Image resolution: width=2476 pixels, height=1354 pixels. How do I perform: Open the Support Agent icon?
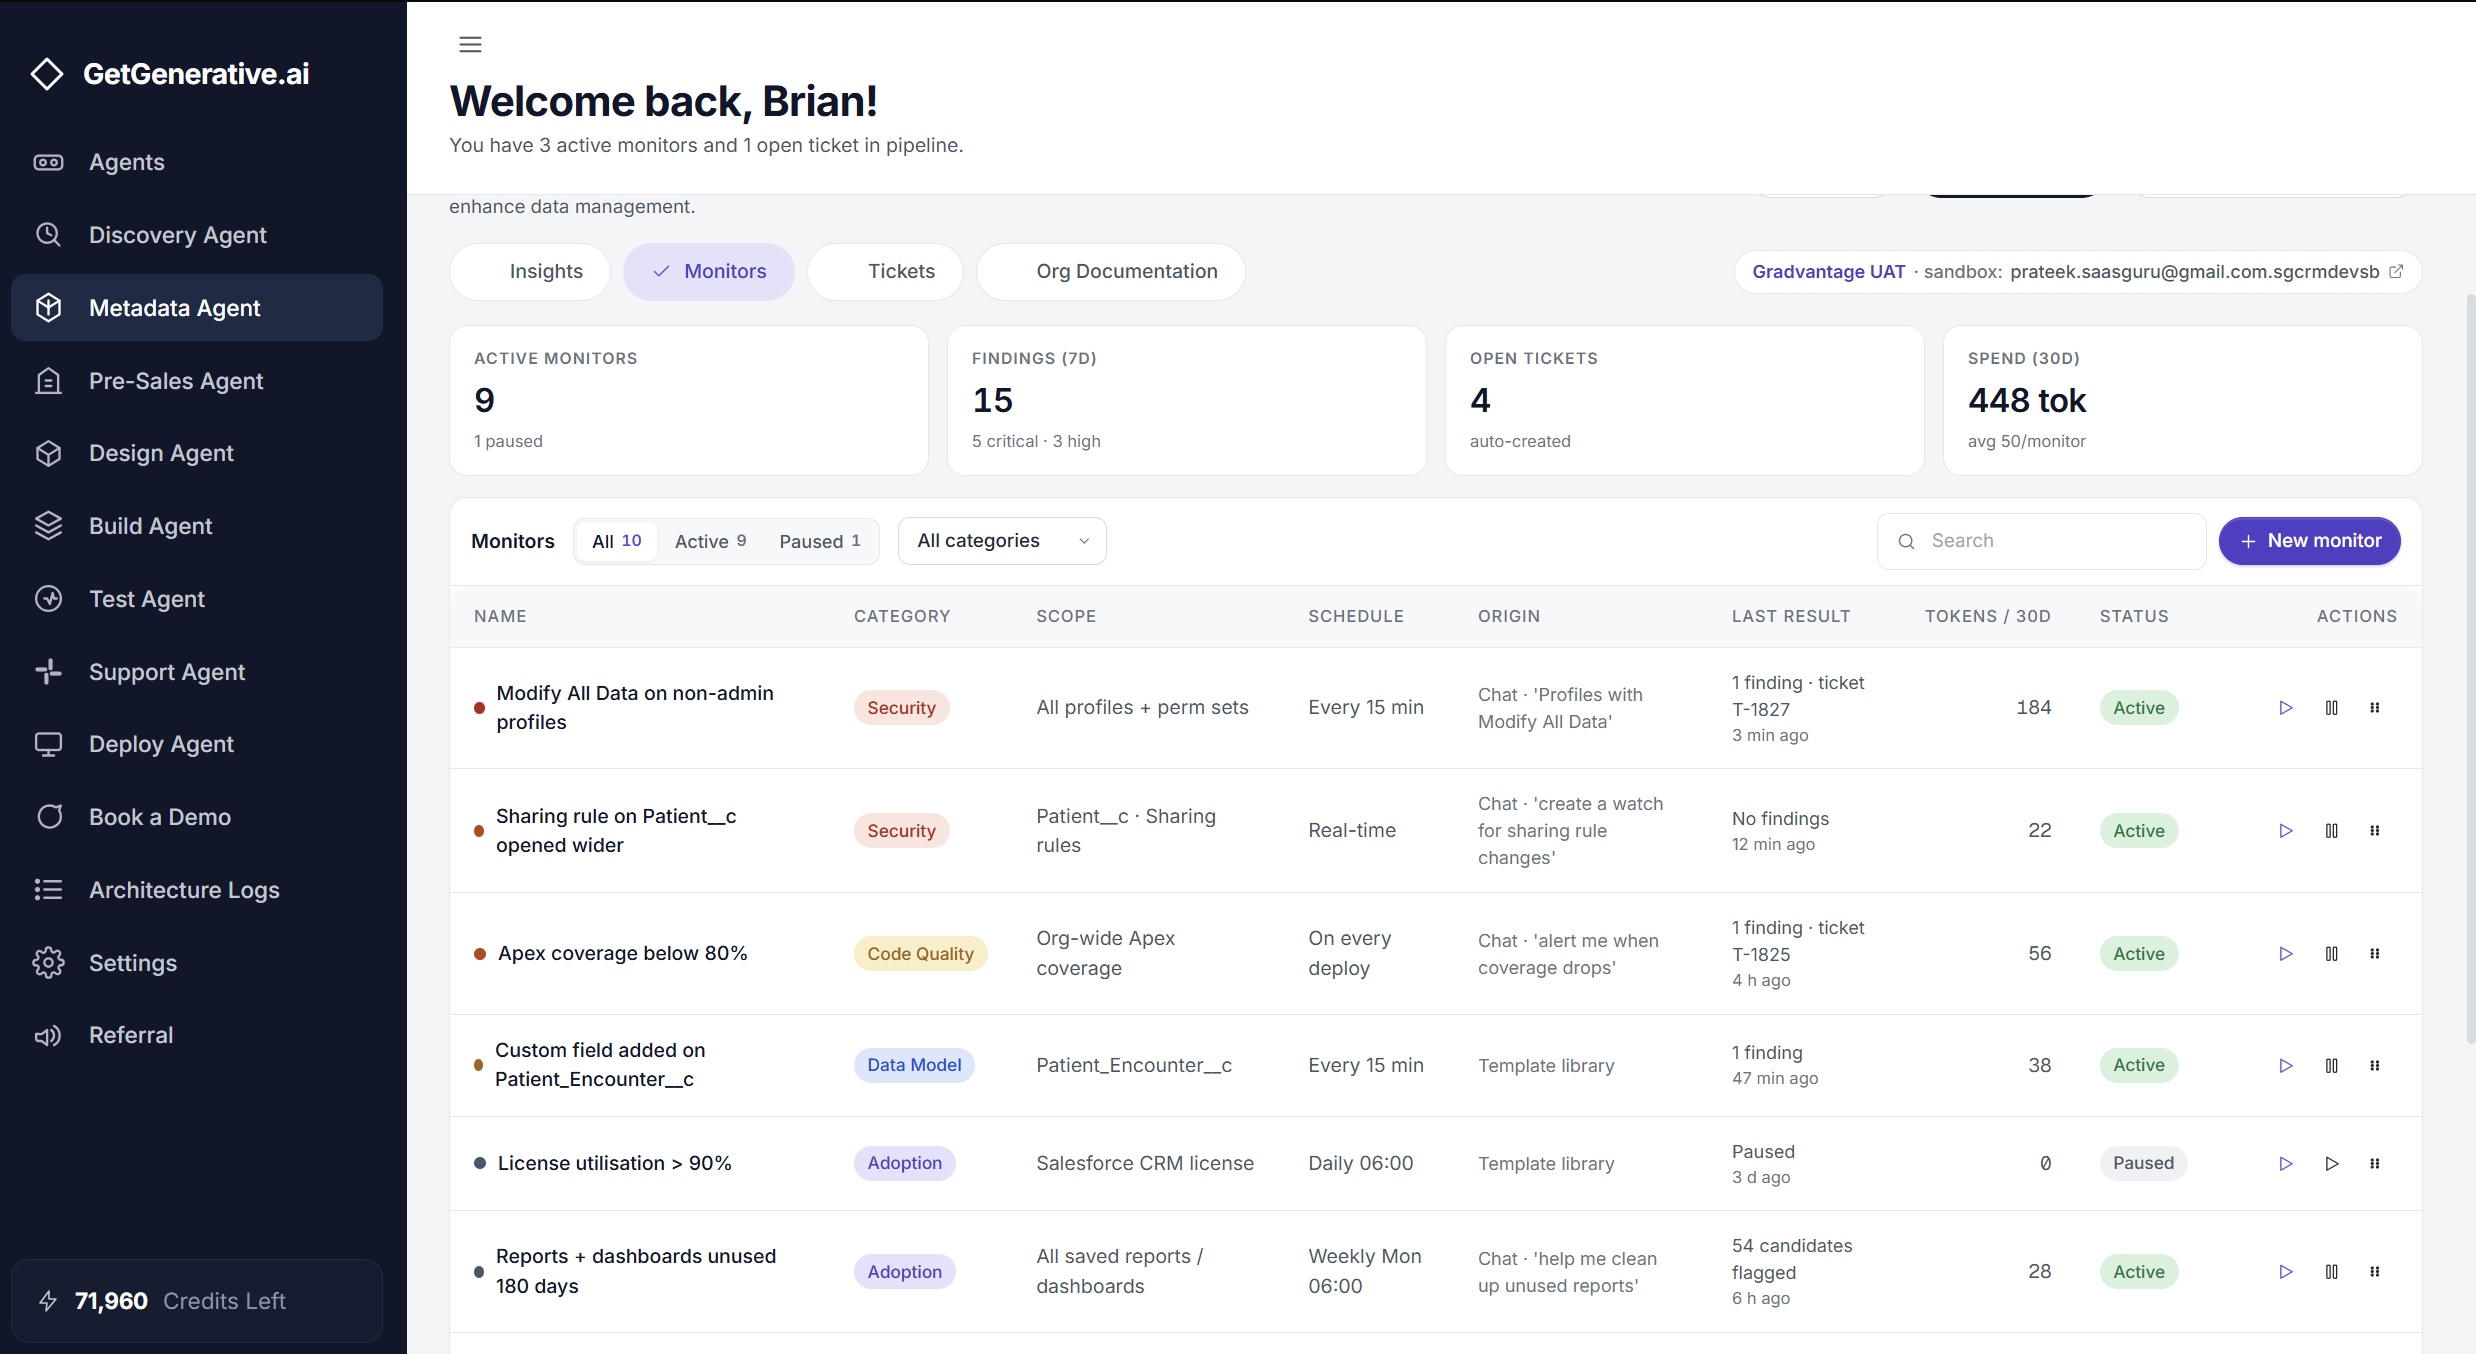pos(48,672)
